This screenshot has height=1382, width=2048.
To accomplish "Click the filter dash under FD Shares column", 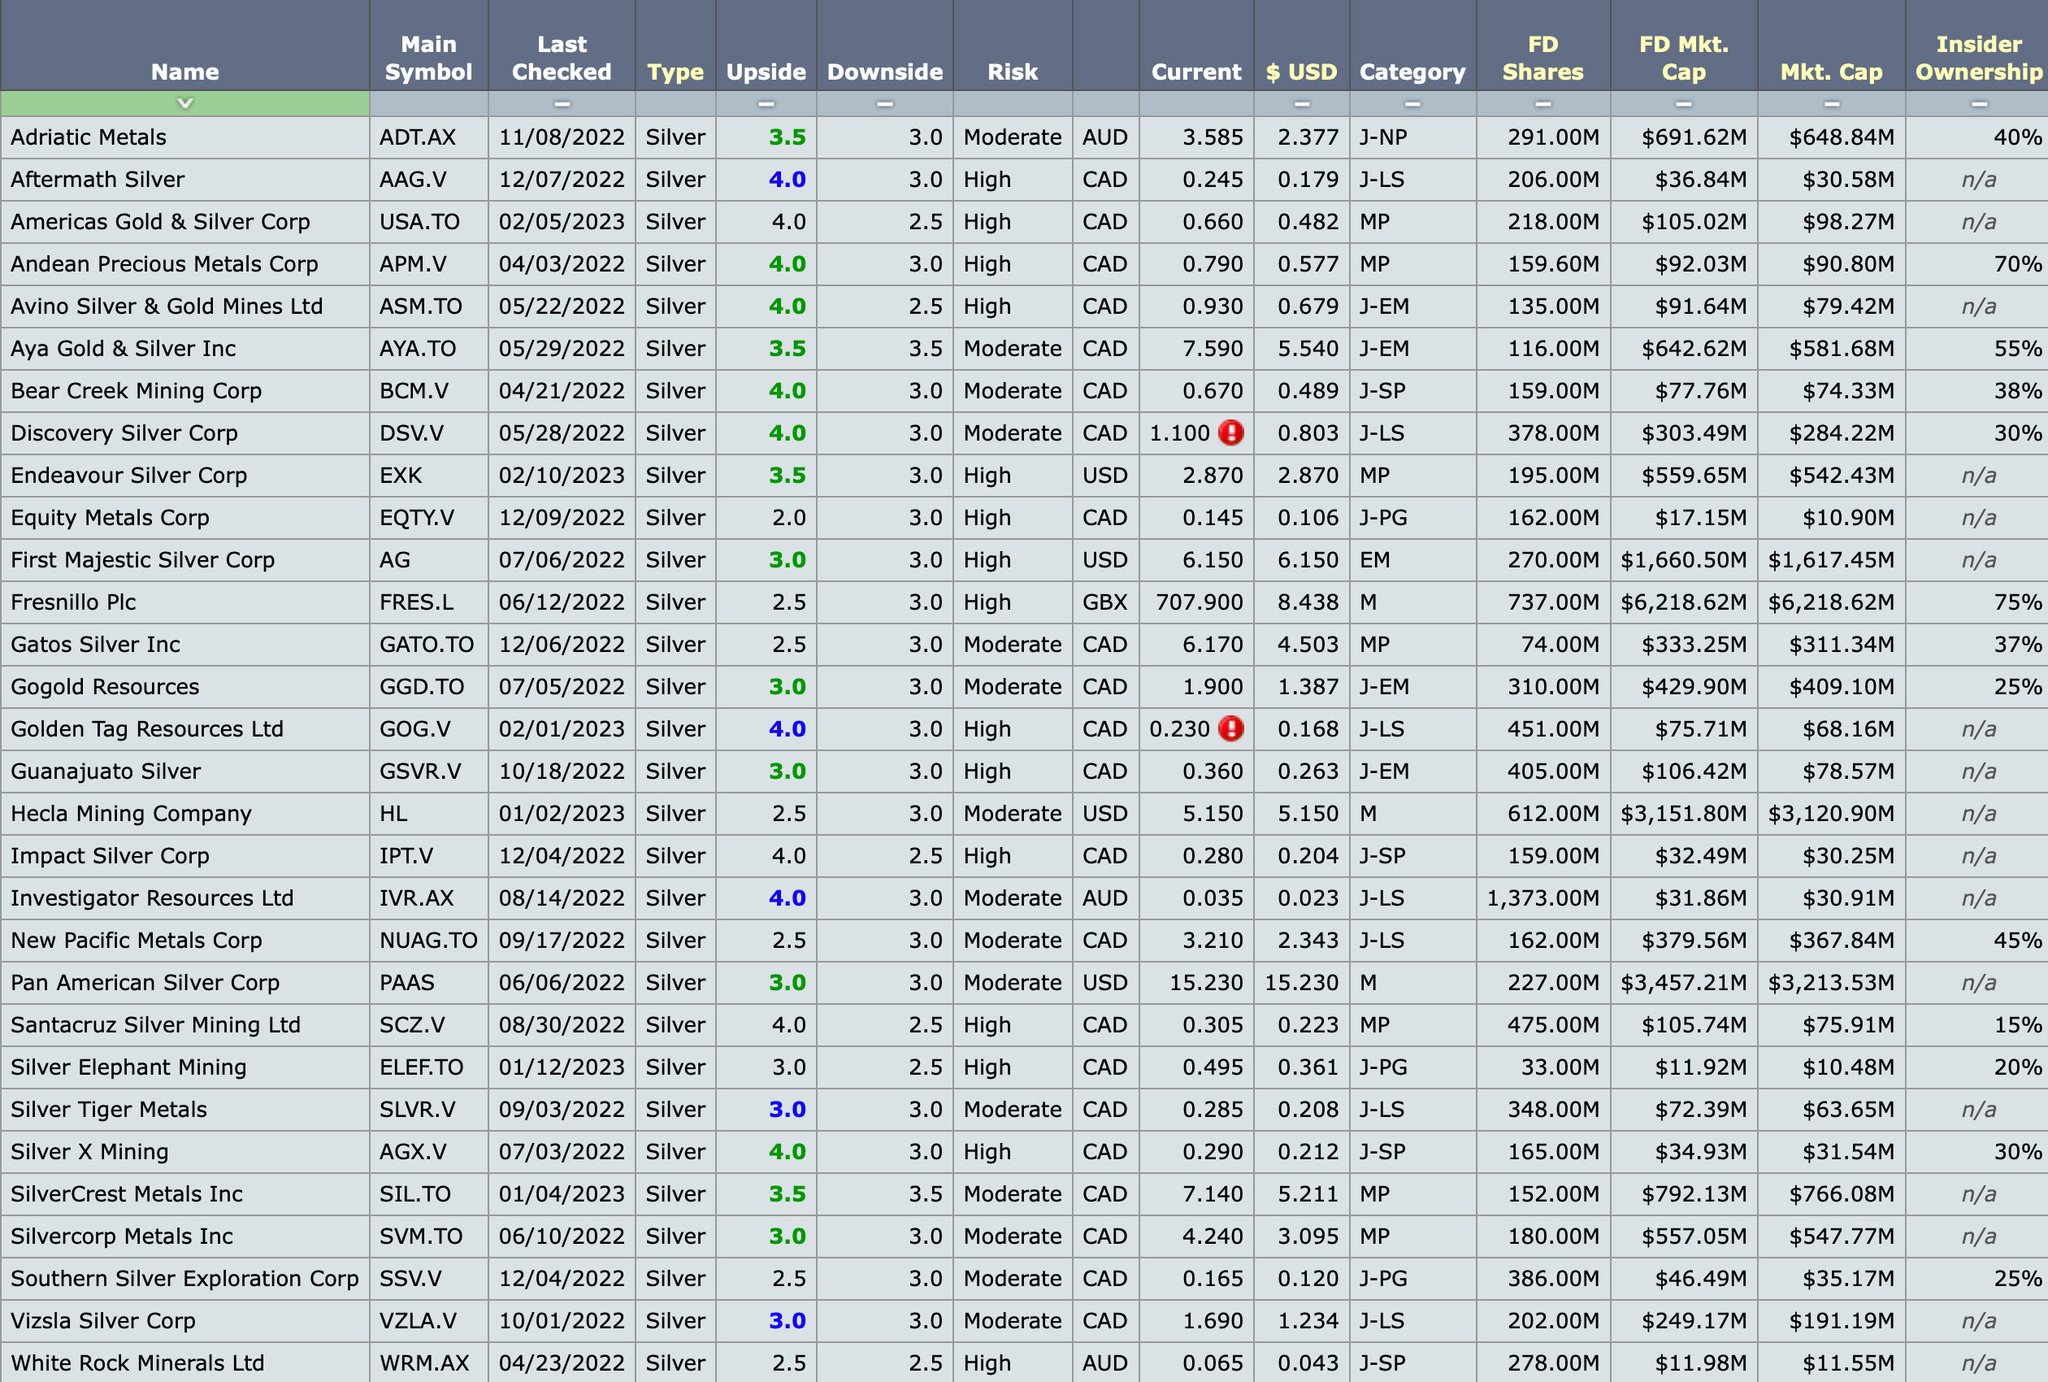I will pos(1543,104).
